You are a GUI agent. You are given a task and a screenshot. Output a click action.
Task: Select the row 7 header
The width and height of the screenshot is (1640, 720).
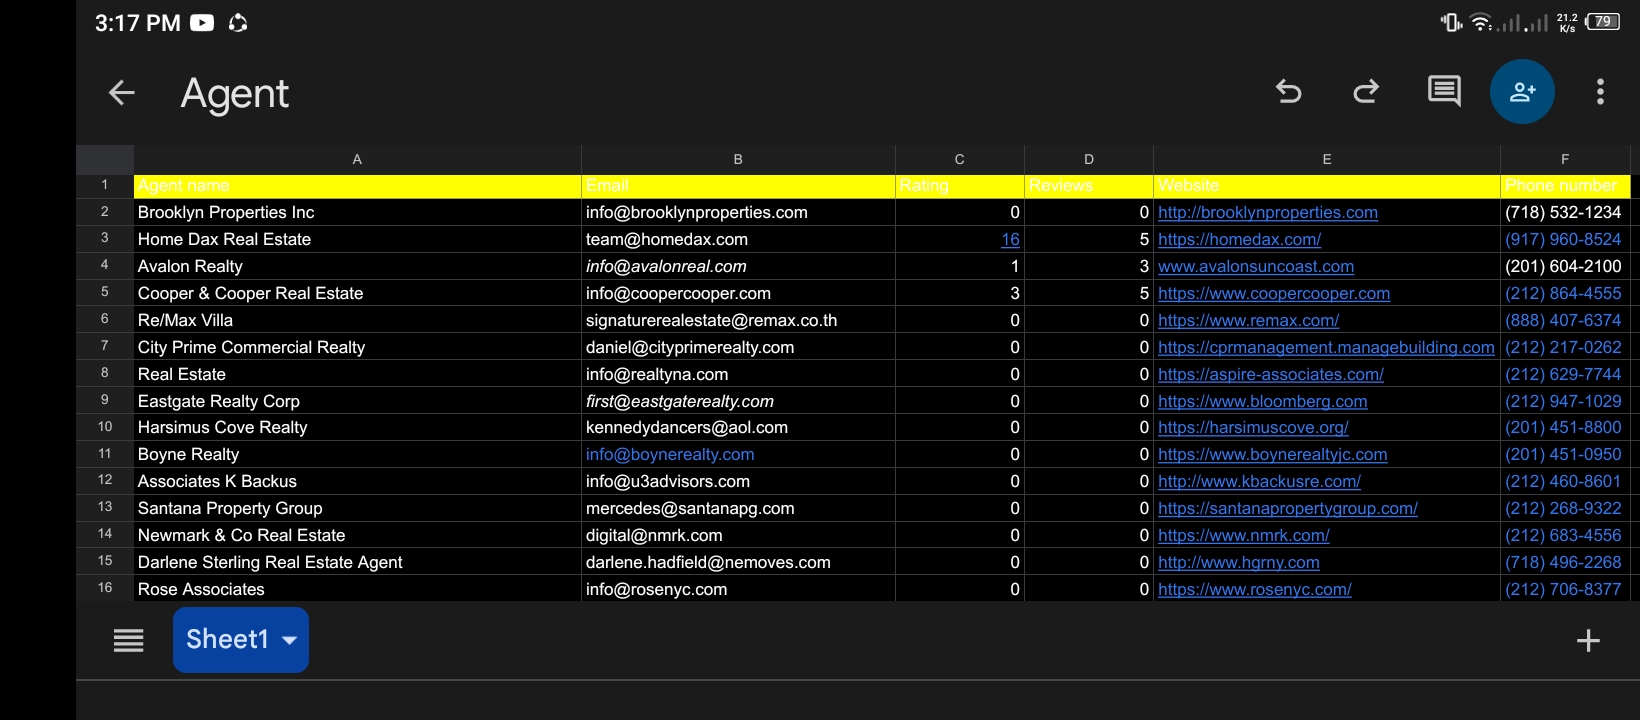[105, 346]
